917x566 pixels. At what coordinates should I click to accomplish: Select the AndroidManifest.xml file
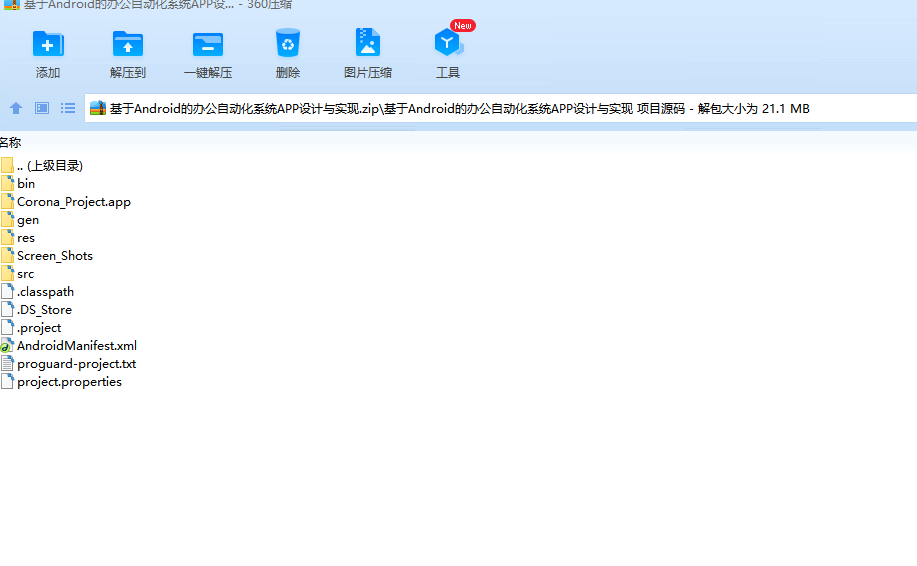(77, 346)
